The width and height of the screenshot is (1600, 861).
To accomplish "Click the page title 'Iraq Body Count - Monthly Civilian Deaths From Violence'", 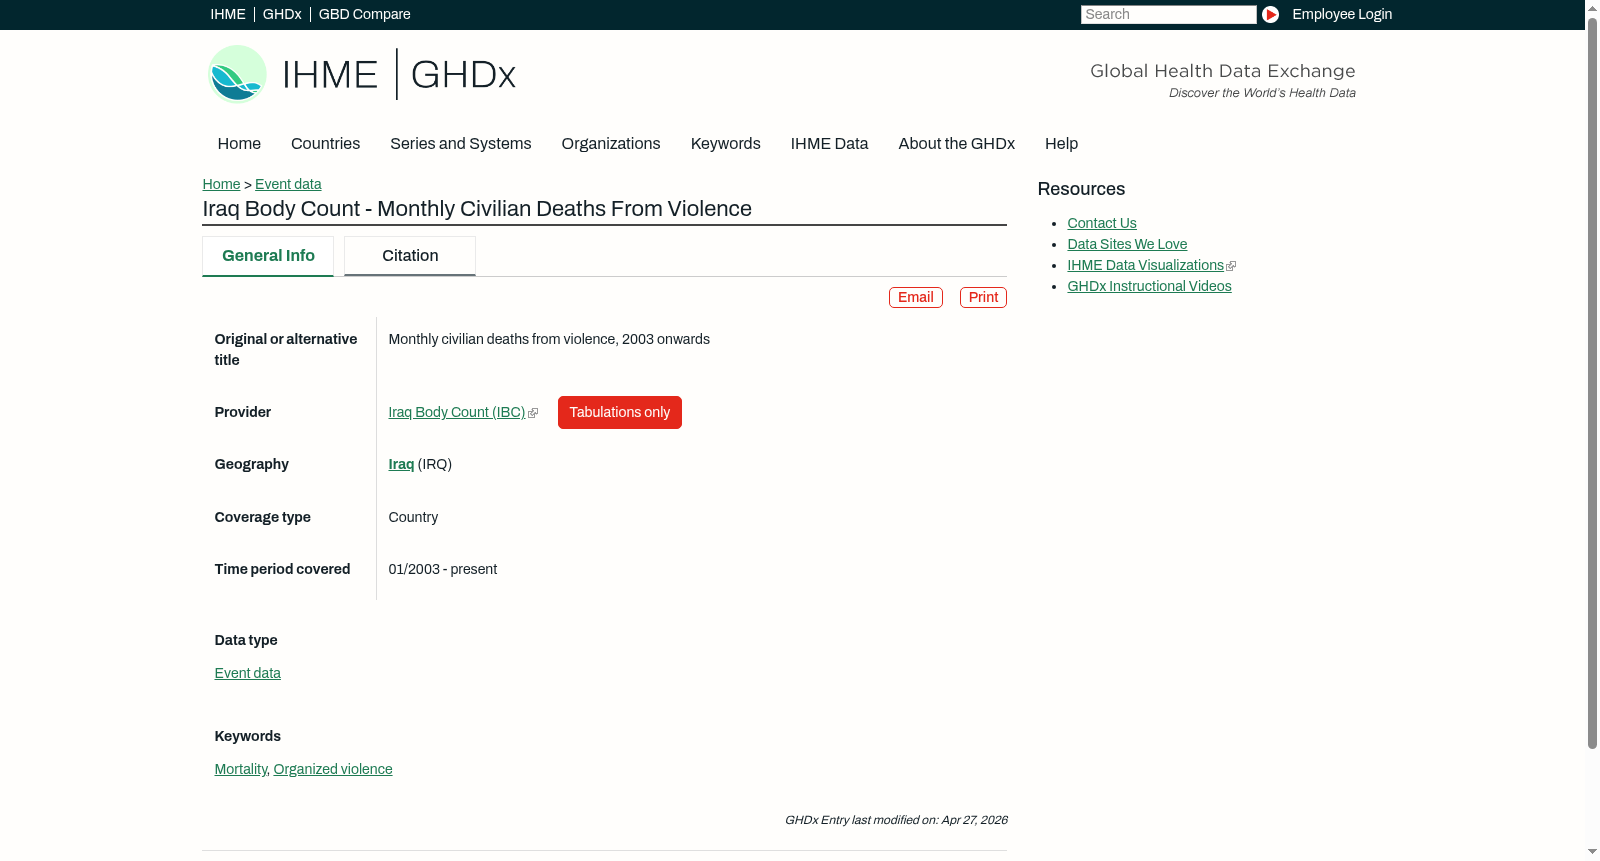I will tap(477, 209).
